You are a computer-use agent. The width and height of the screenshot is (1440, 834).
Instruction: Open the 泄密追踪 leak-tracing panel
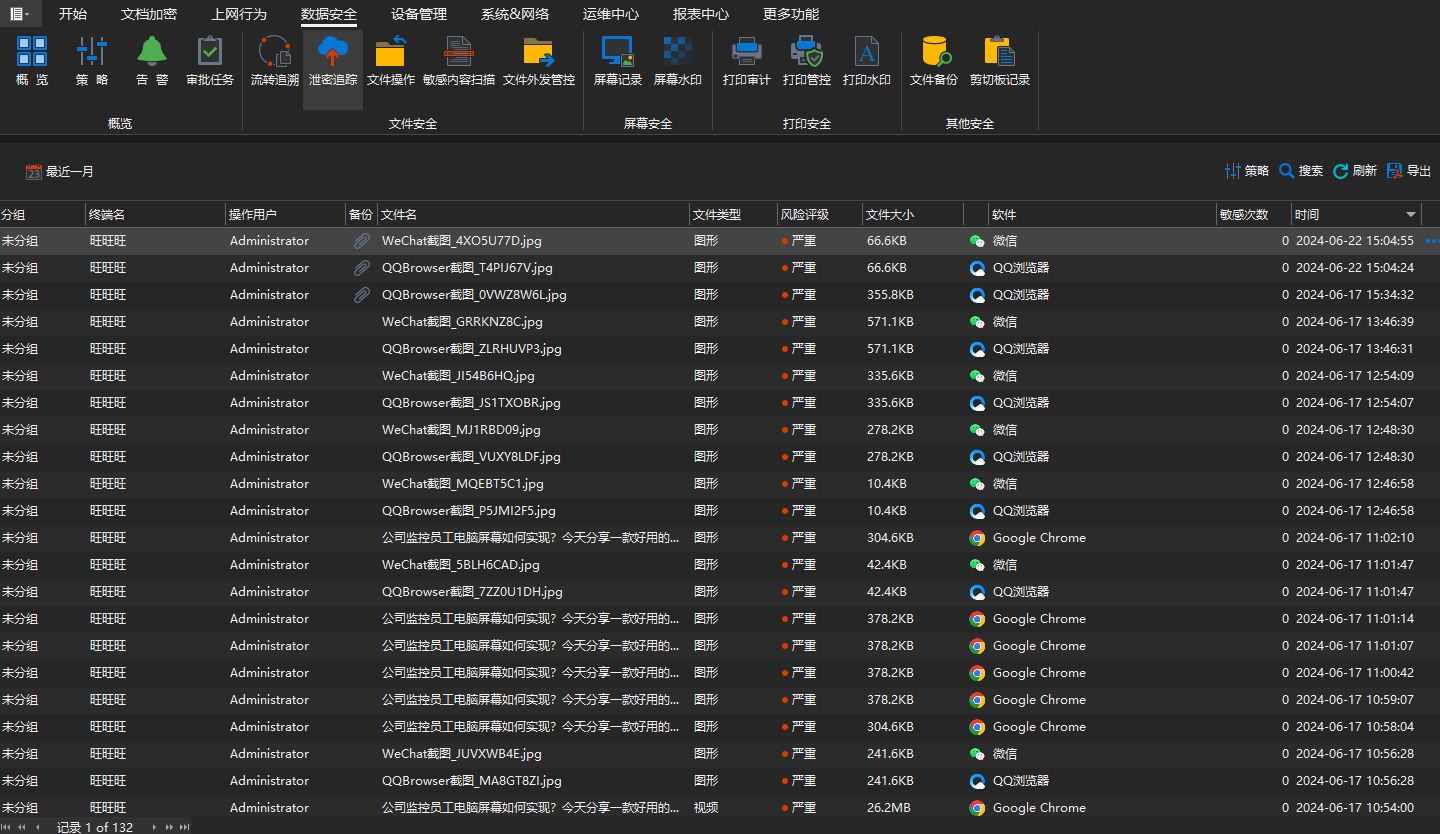[332, 63]
